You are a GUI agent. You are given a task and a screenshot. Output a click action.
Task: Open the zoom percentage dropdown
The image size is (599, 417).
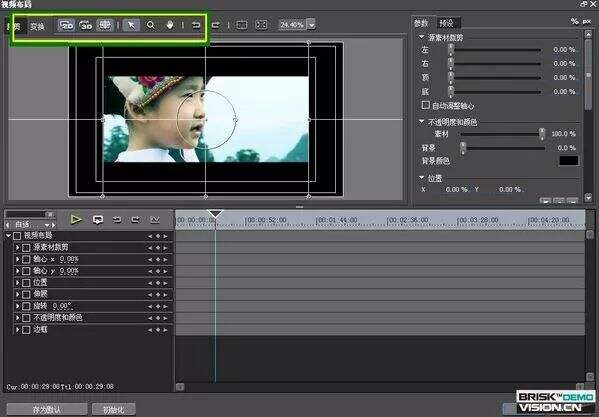tap(311, 25)
